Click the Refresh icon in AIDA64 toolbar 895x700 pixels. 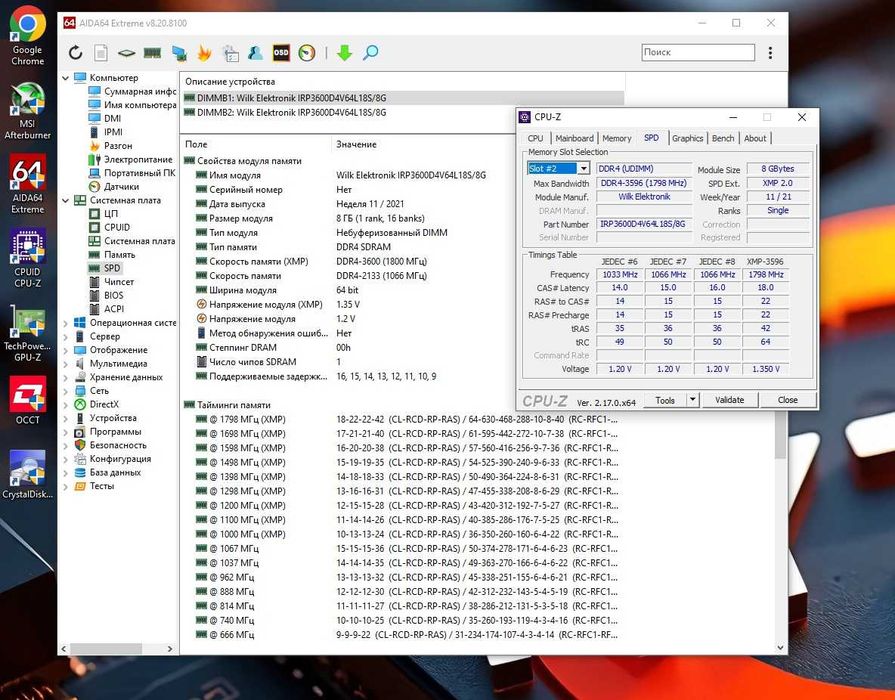tap(75, 53)
